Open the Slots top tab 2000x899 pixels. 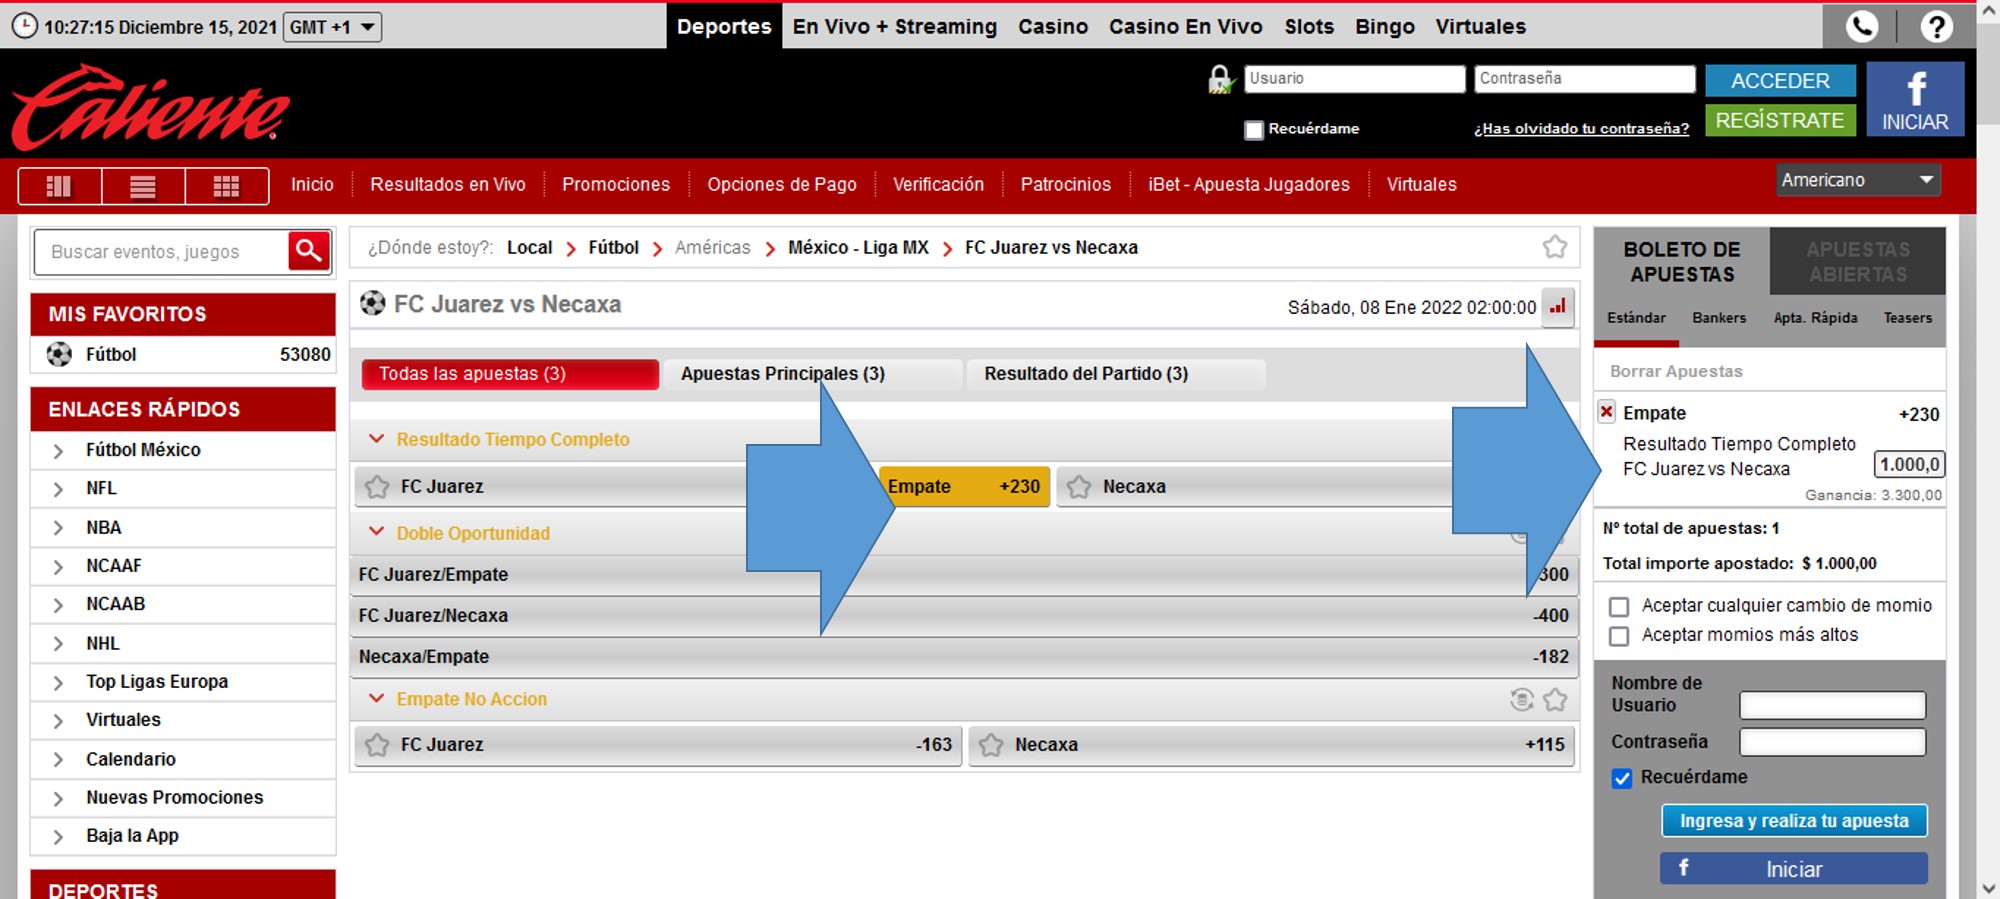(1309, 26)
